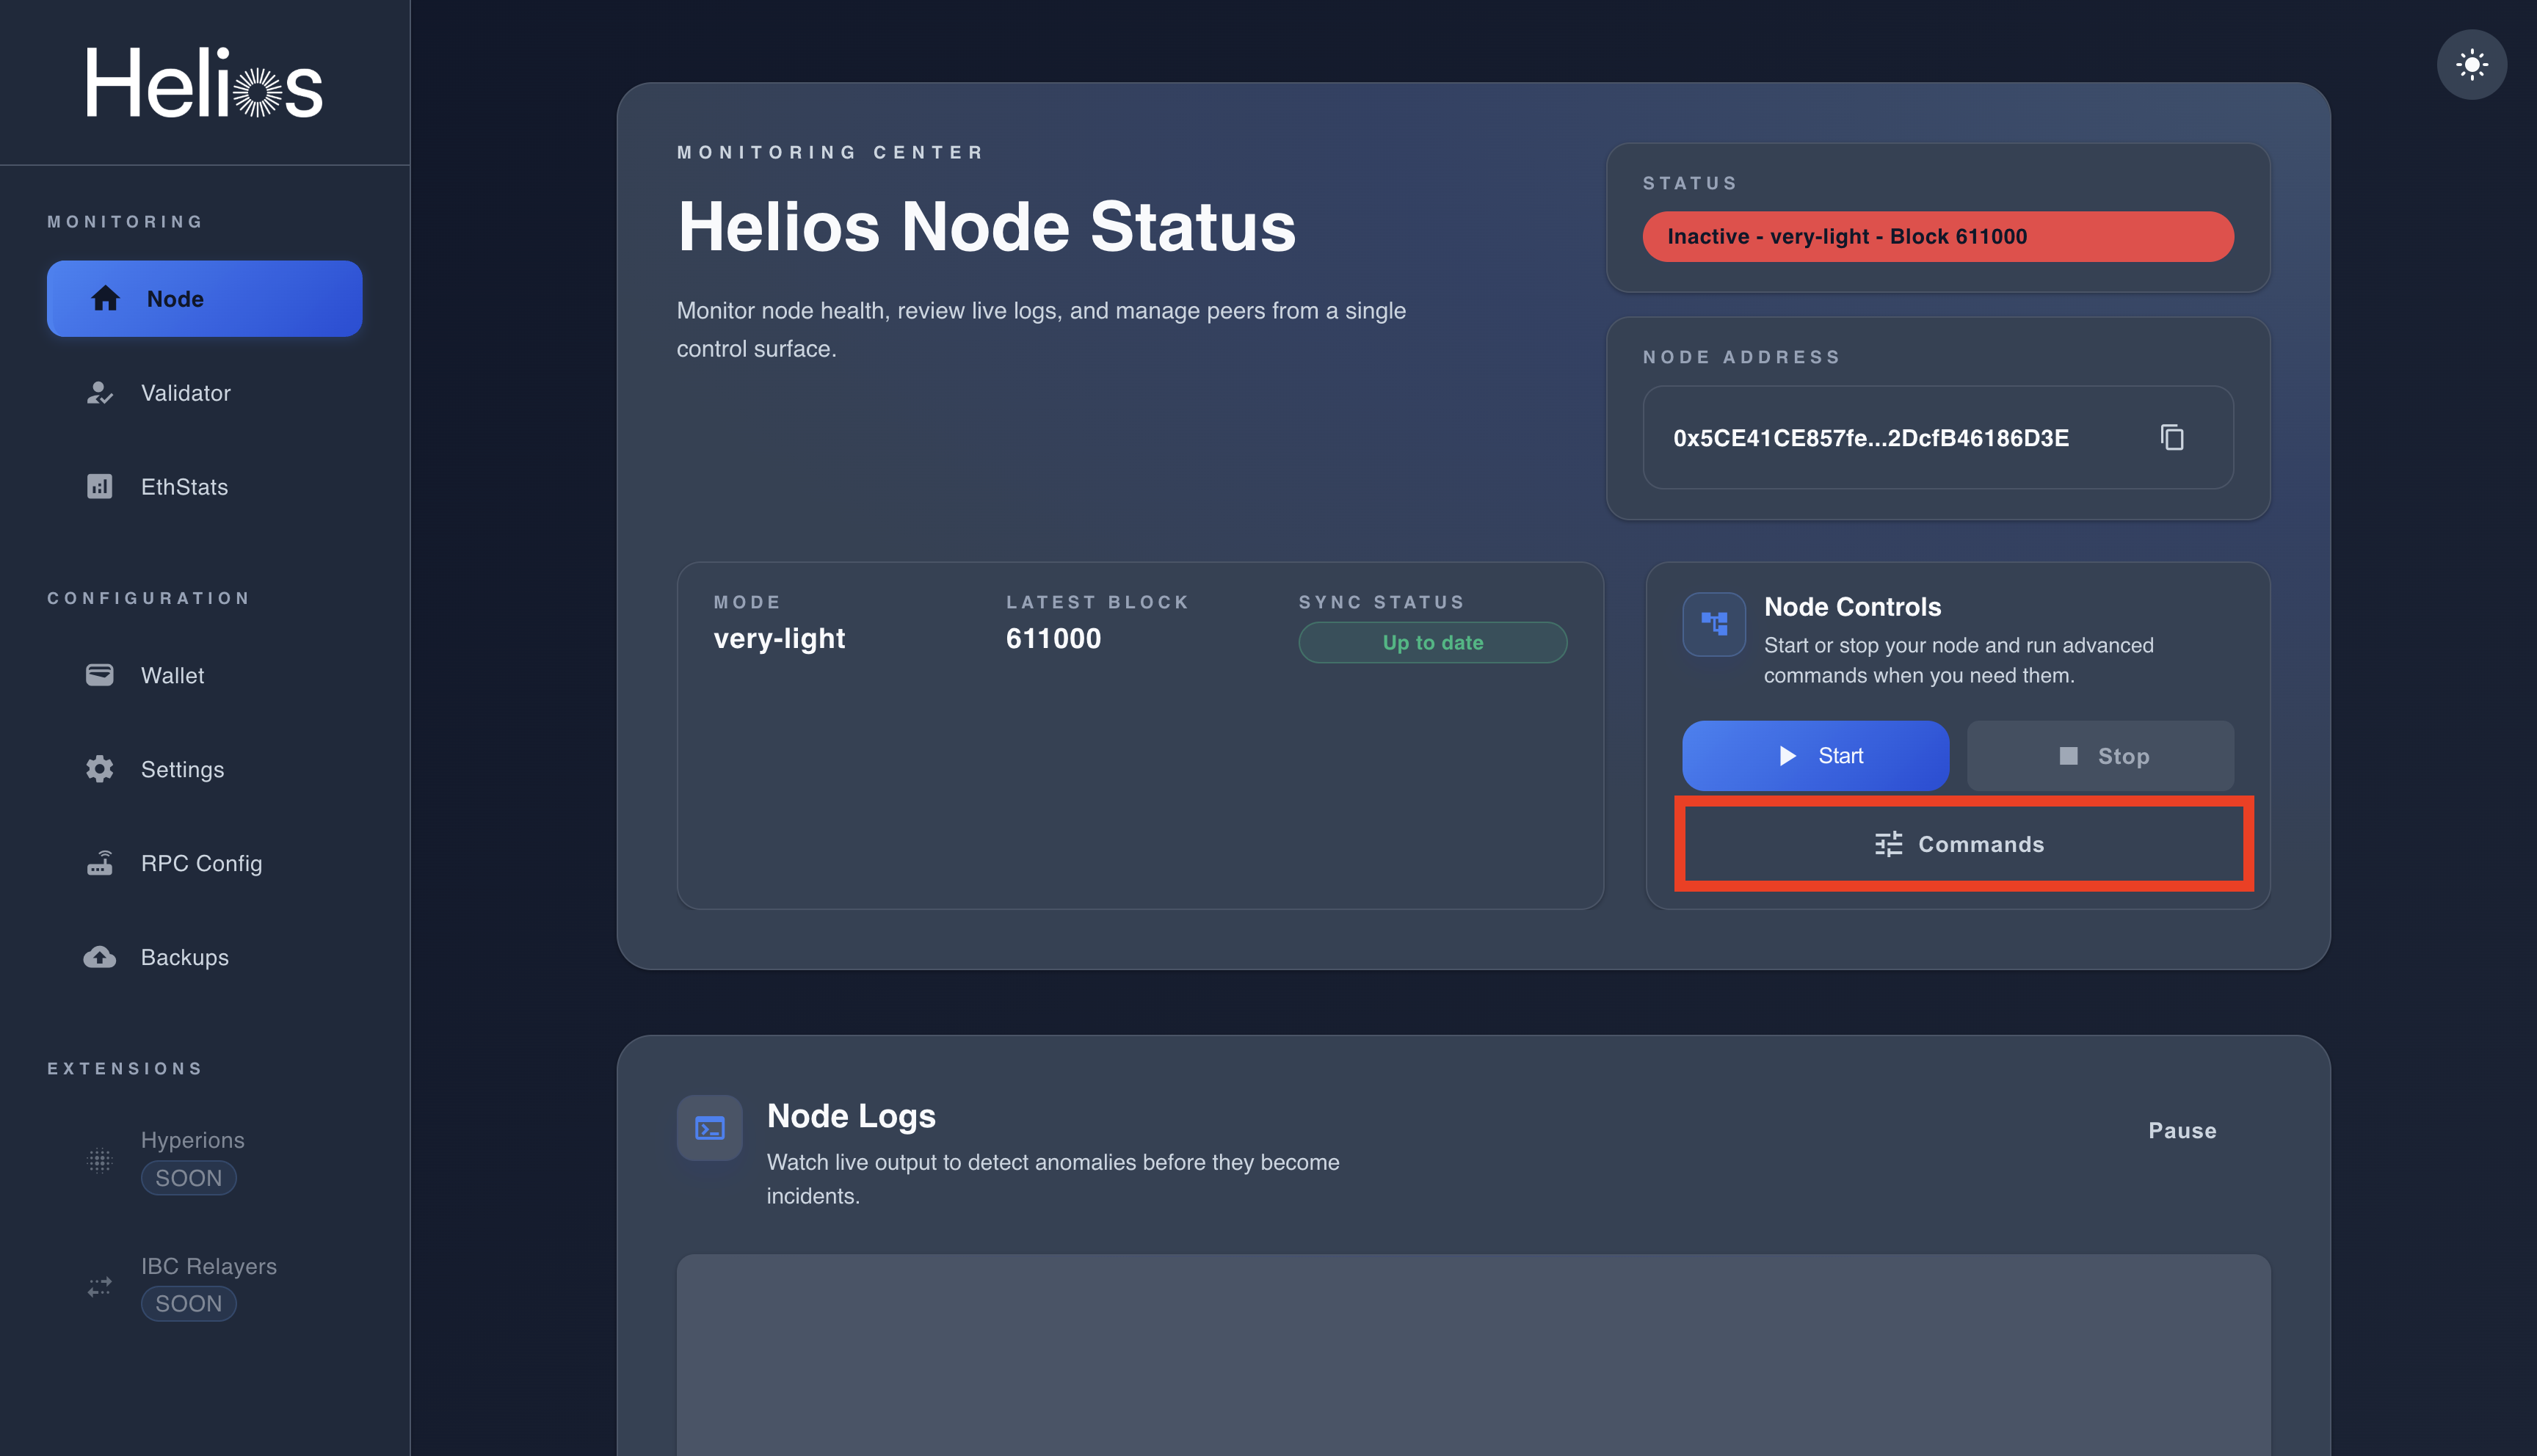This screenshot has width=2537, height=1456.
Task: Select the Hyperions extension item
Action: [192, 1140]
